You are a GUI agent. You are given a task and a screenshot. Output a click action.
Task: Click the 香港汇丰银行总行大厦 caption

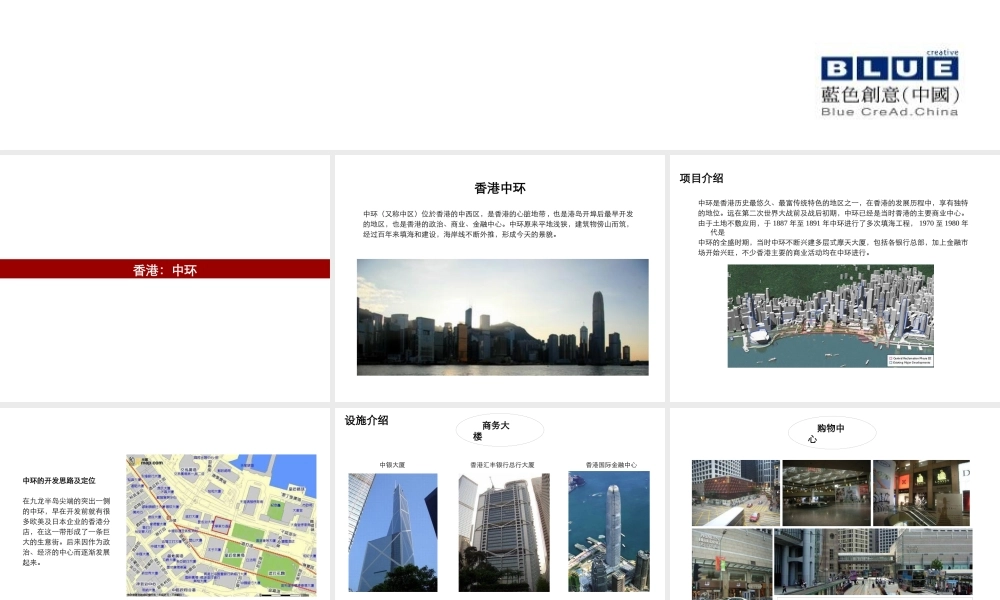pyautogui.click(x=503, y=465)
